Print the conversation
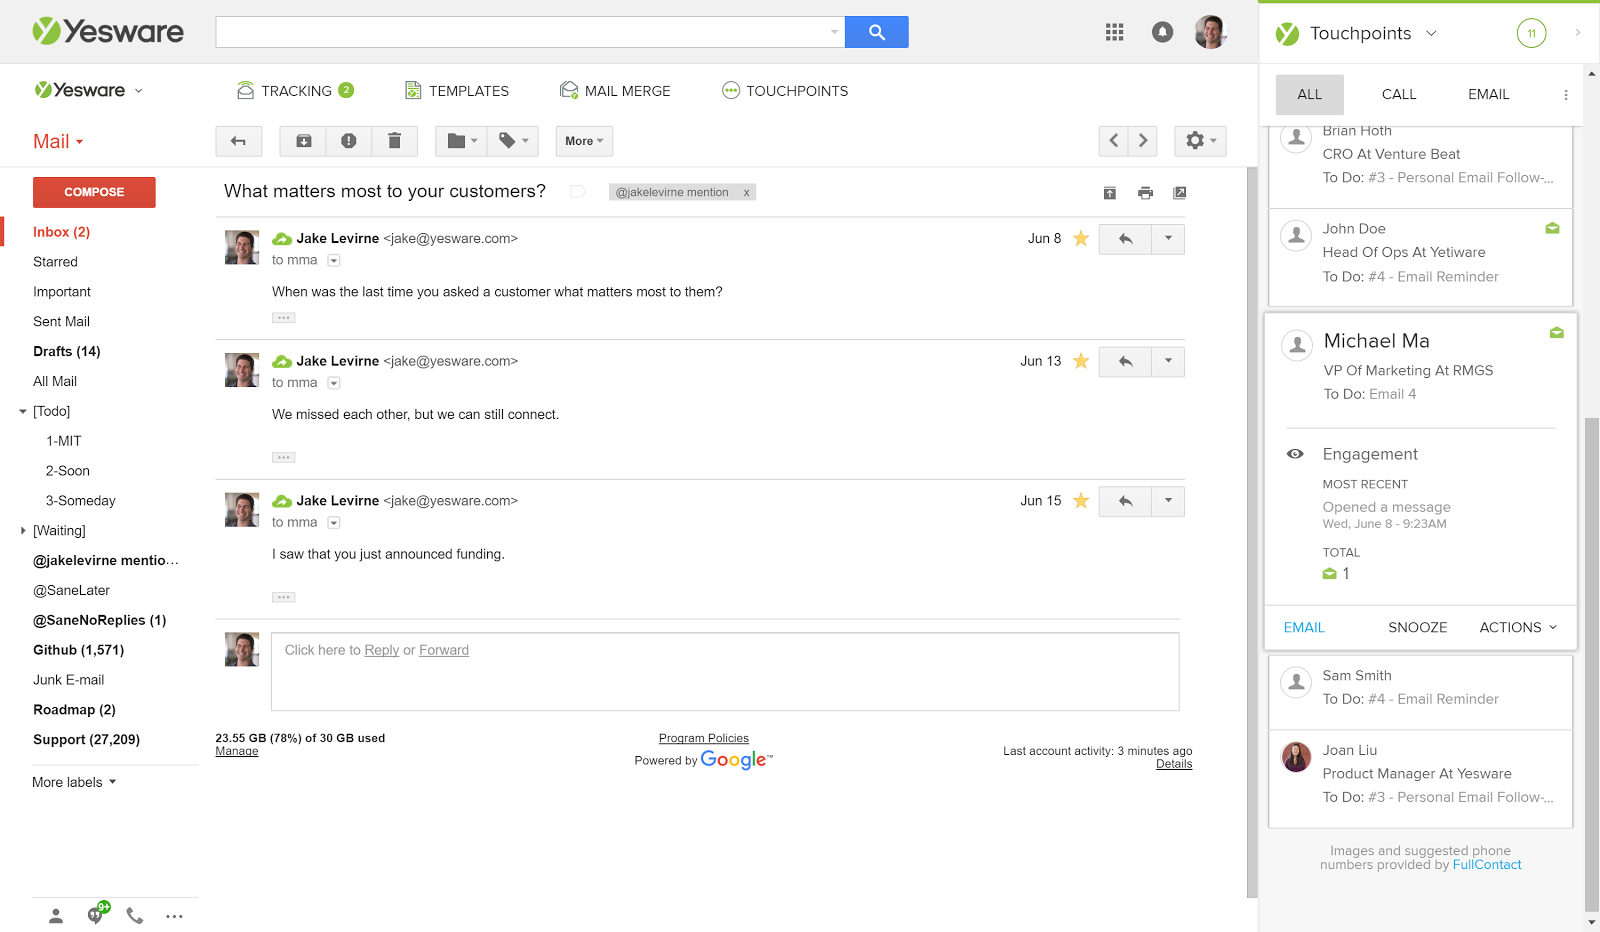 click(1145, 193)
